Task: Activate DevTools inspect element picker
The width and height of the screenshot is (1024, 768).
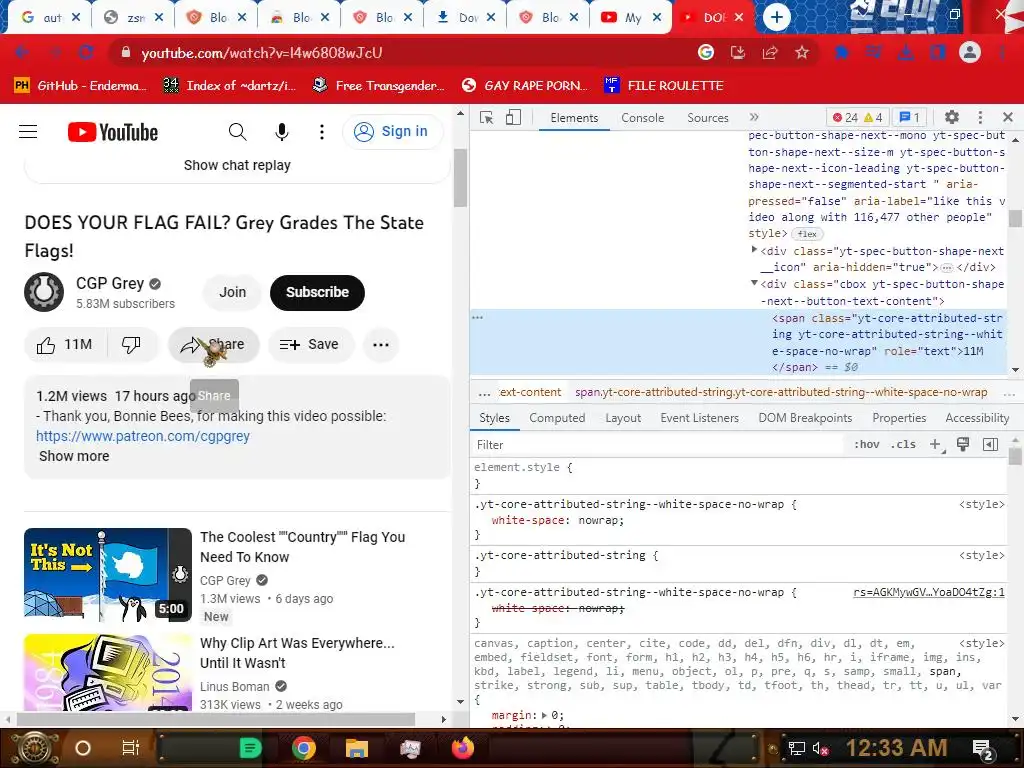Action: (x=487, y=118)
